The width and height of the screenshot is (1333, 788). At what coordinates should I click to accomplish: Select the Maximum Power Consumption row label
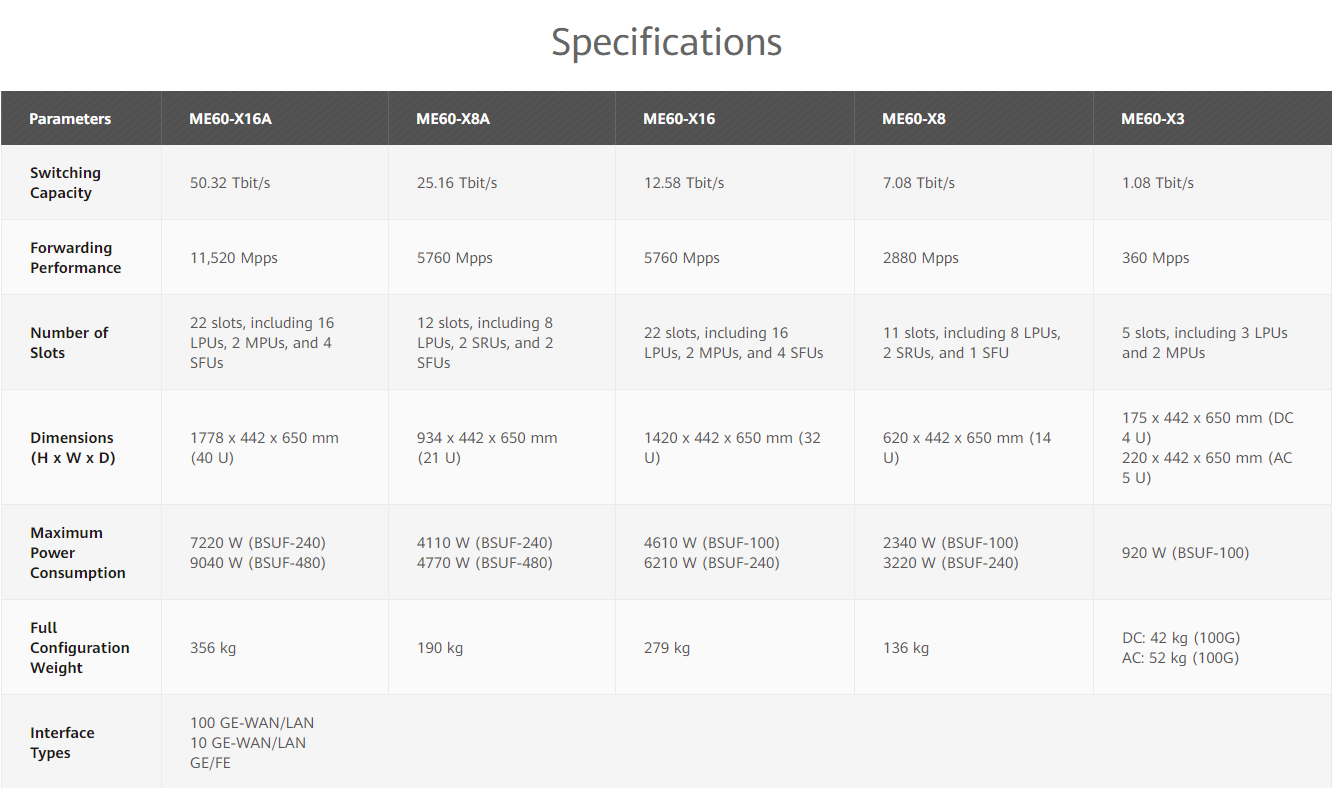coord(77,553)
